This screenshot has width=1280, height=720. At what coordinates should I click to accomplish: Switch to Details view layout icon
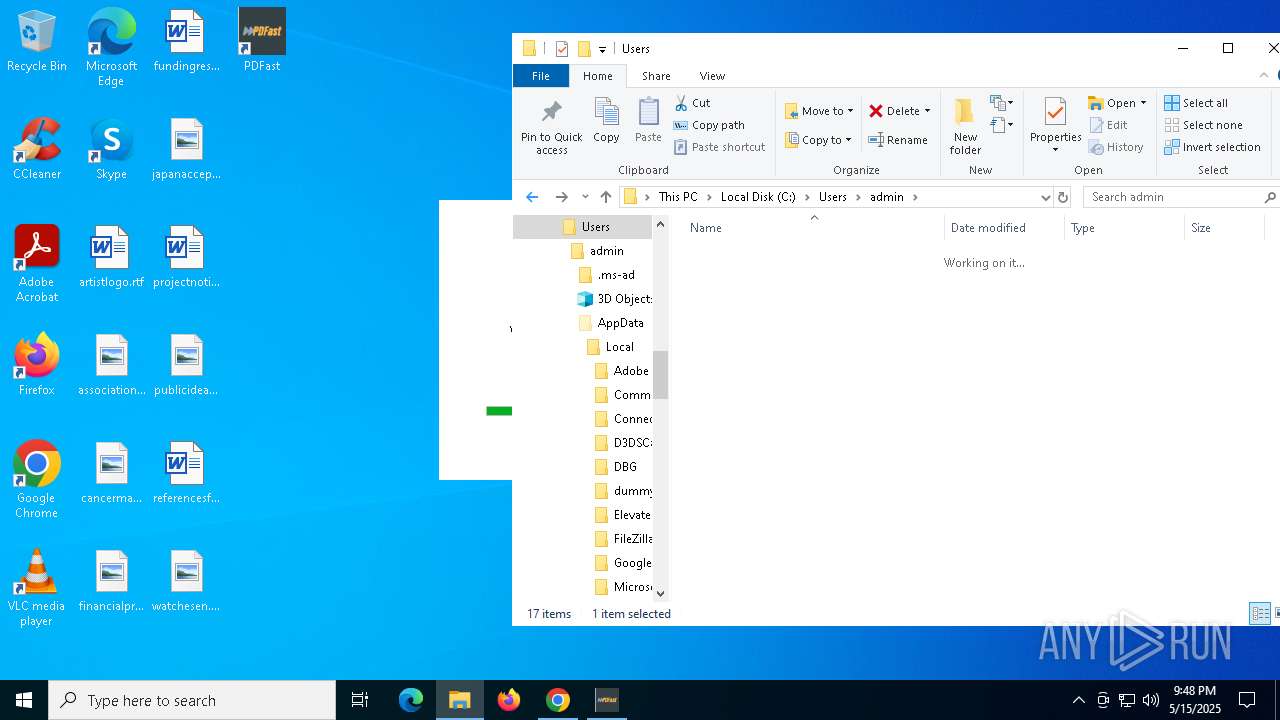1260,614
